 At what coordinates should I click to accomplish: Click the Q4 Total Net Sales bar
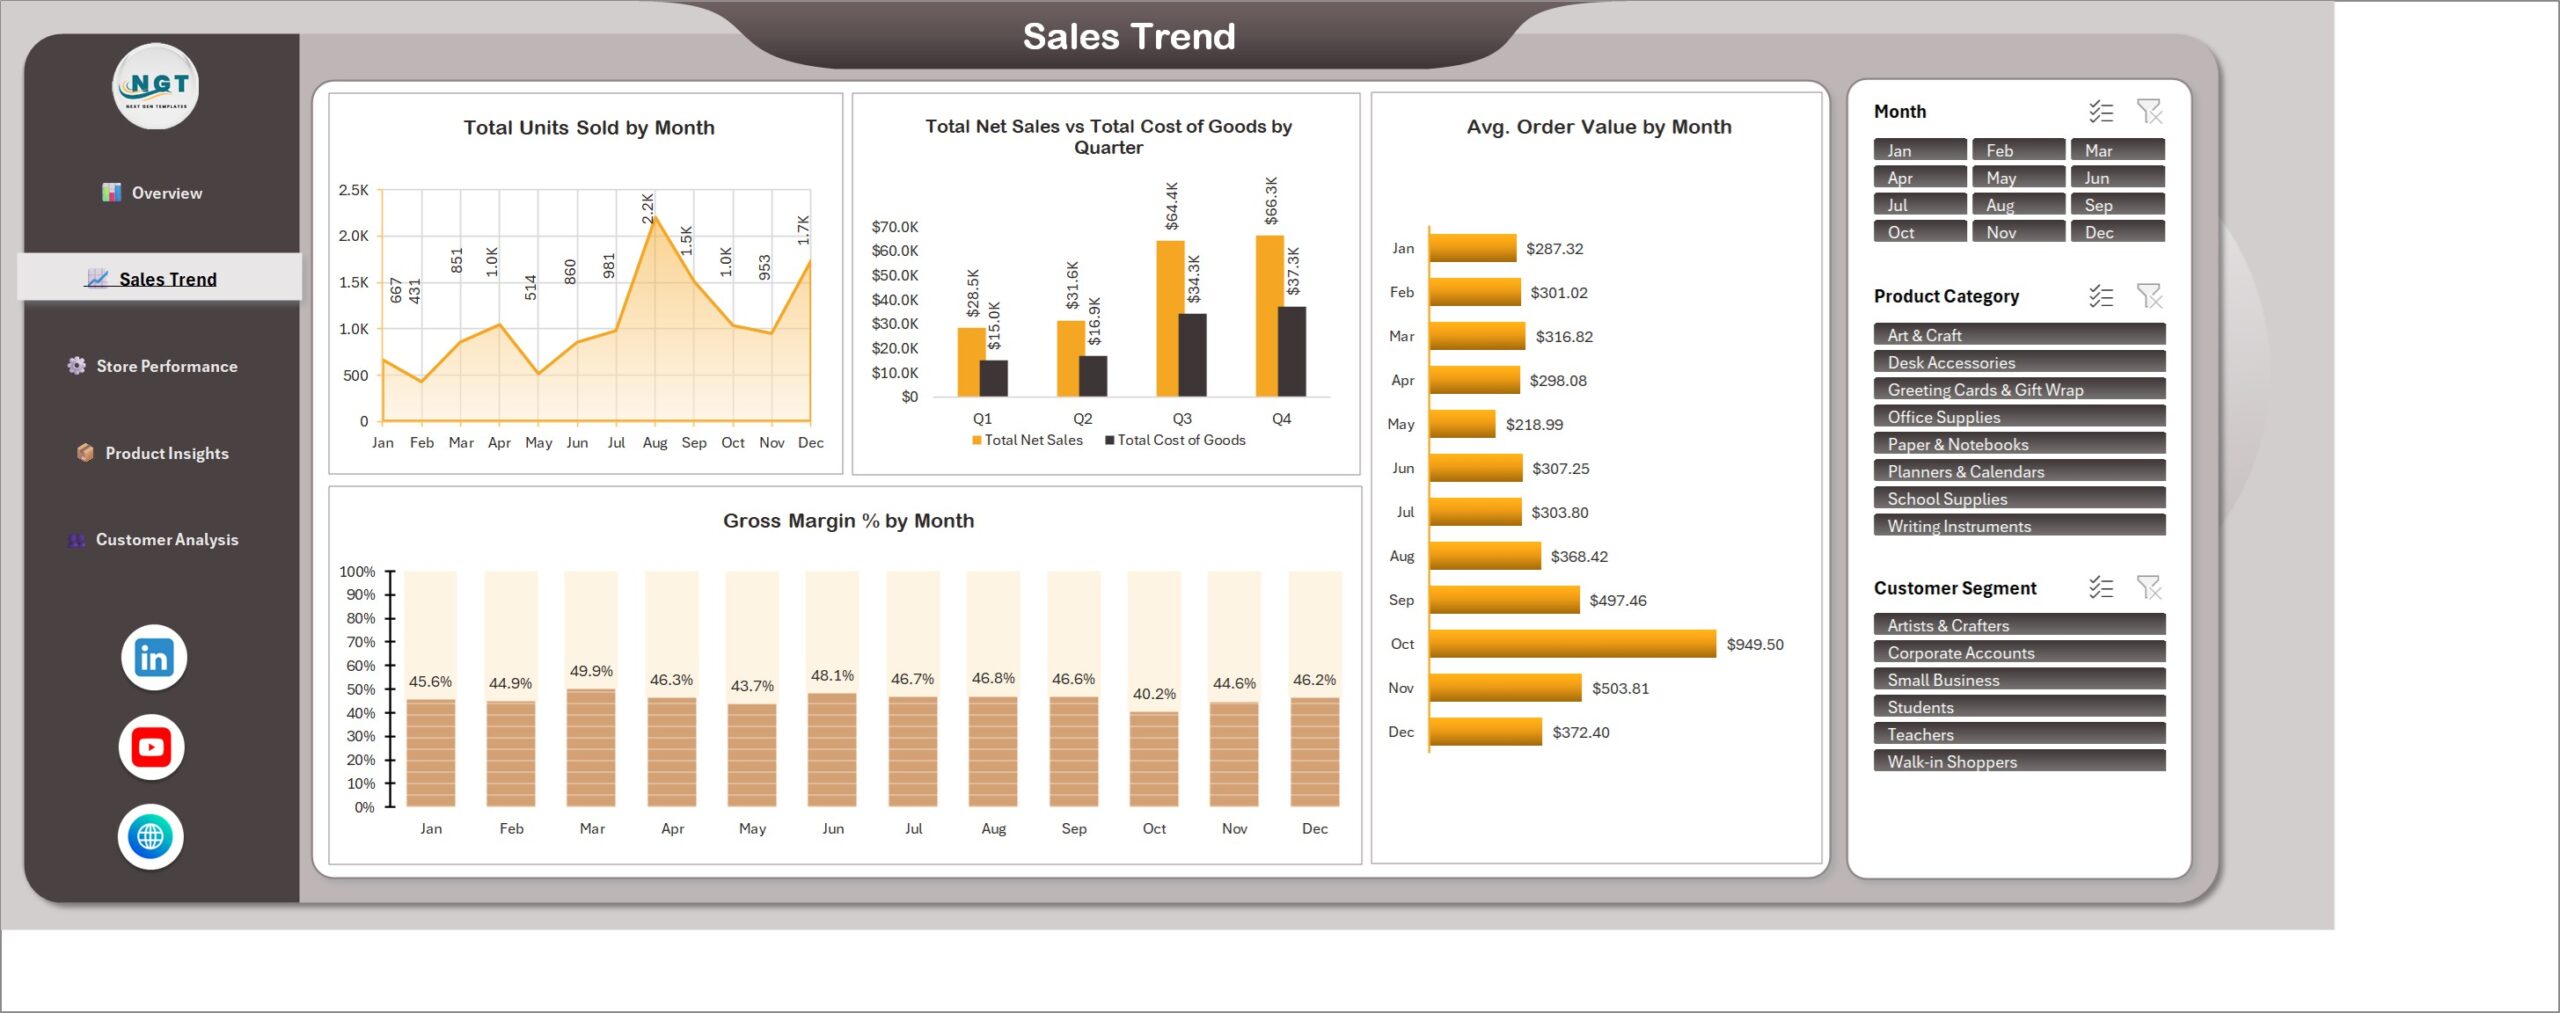point(1269,316)
